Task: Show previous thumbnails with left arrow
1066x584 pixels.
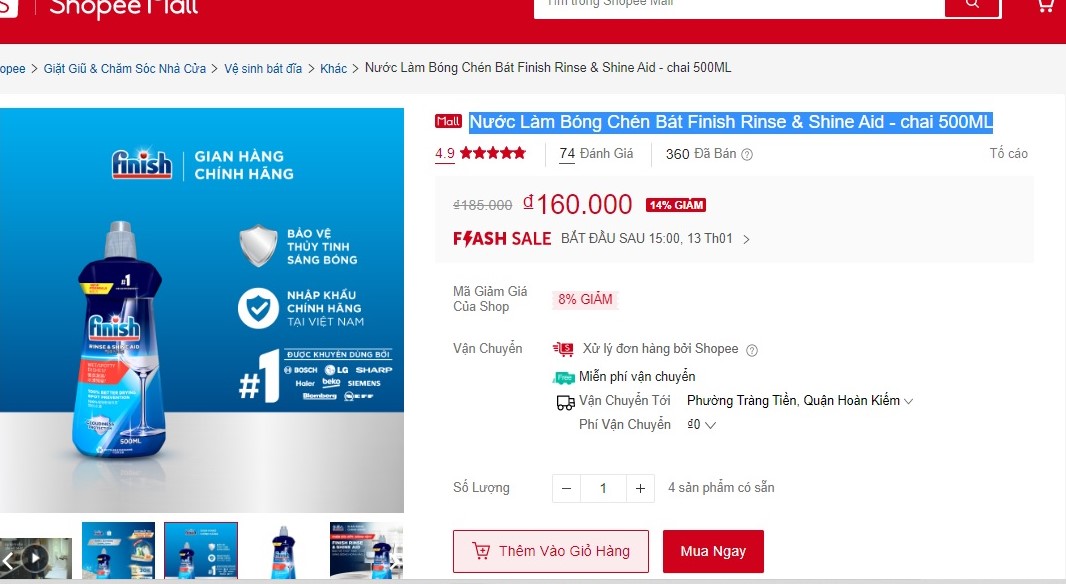Action: [9, 561]
